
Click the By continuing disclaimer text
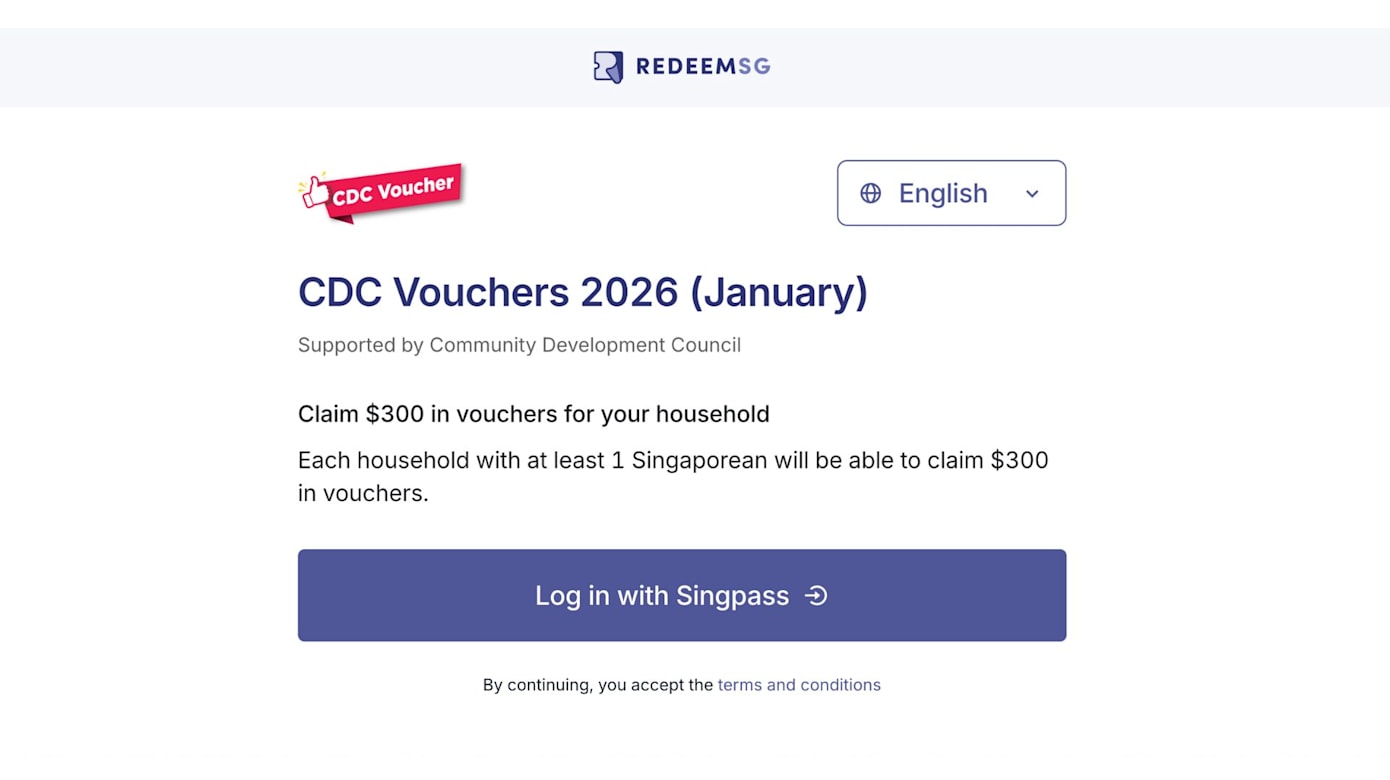597,685
